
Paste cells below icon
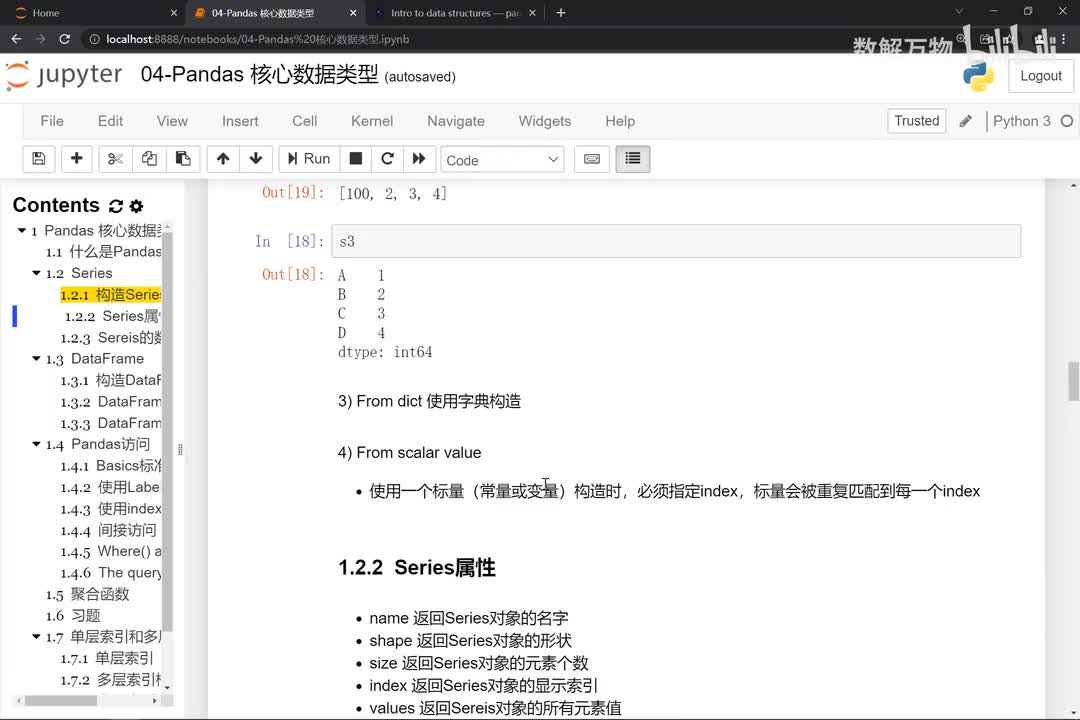pos(183,159)
